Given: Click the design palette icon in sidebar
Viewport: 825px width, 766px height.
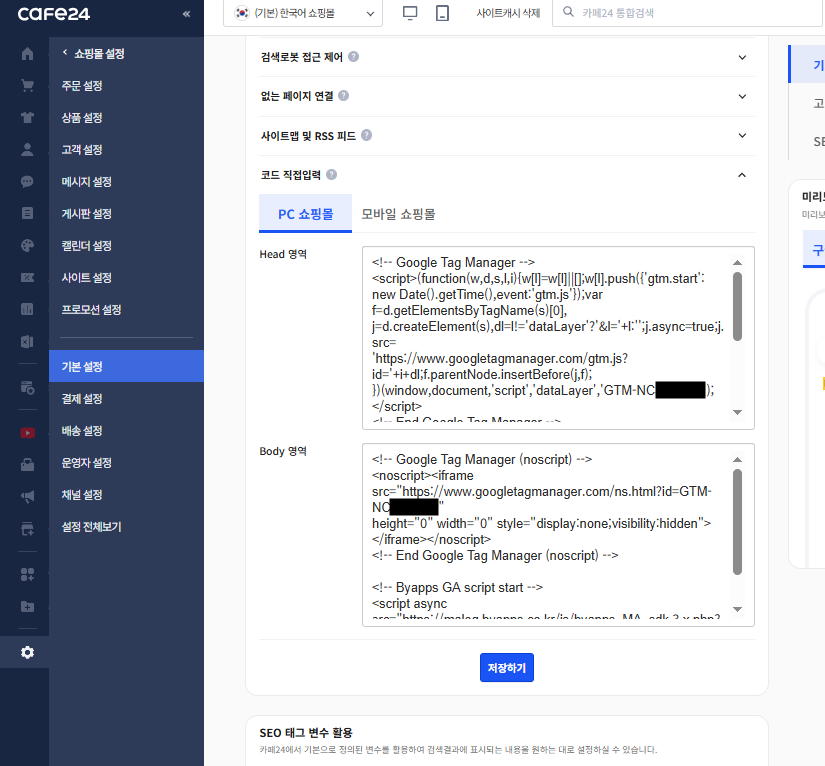Looking at the screenshot, I should click(x=25, y=245).
